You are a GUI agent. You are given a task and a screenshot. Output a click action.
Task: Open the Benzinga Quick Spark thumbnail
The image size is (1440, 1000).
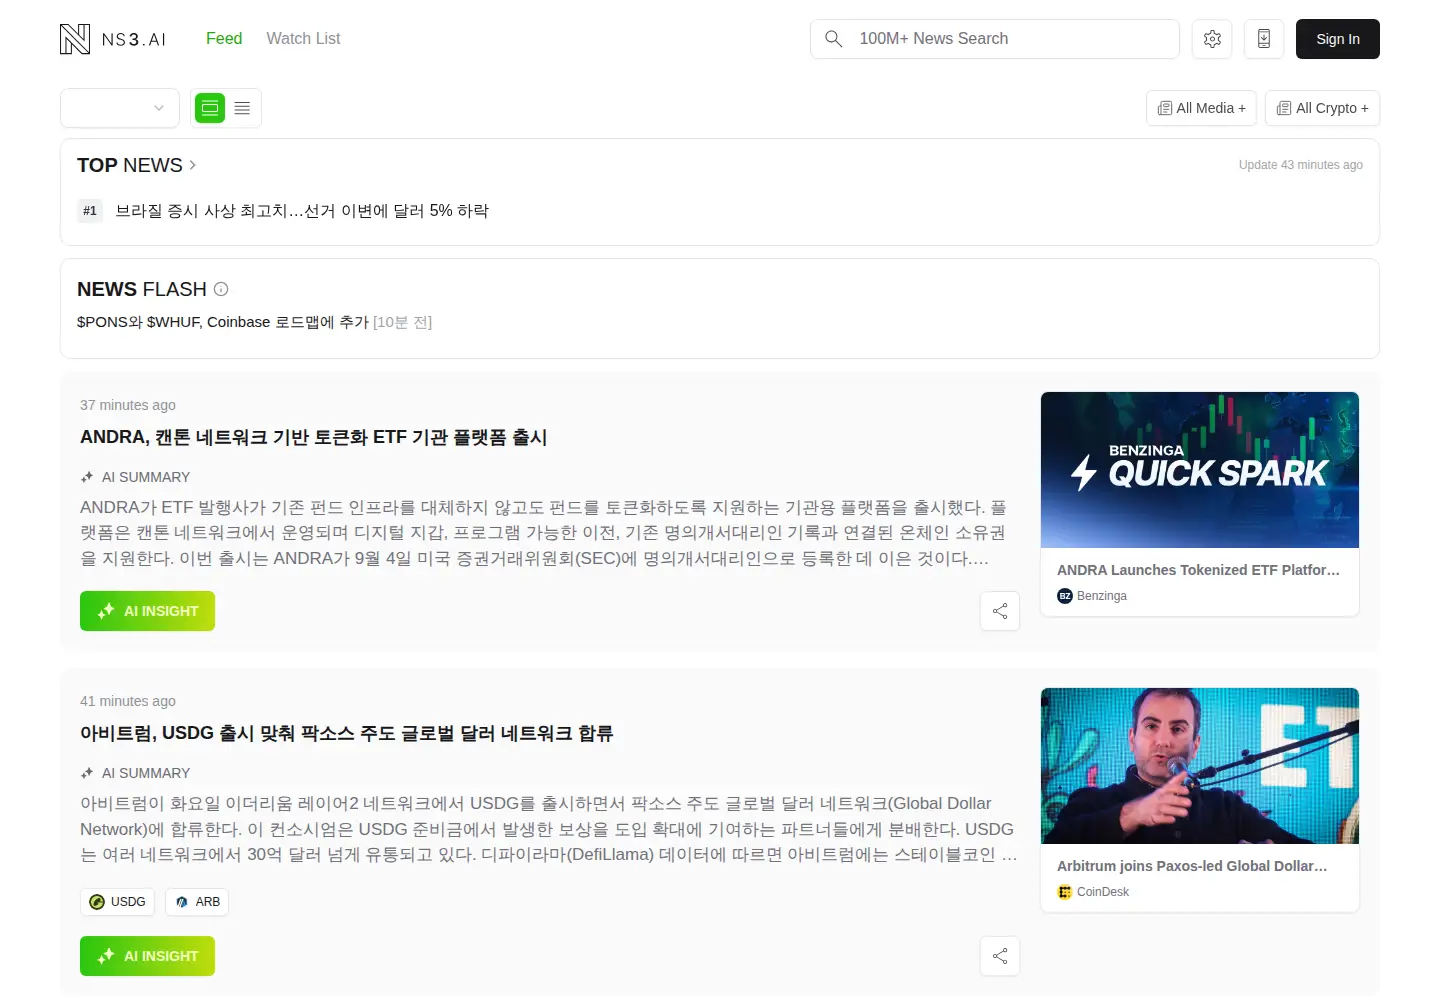[1200, 470]
